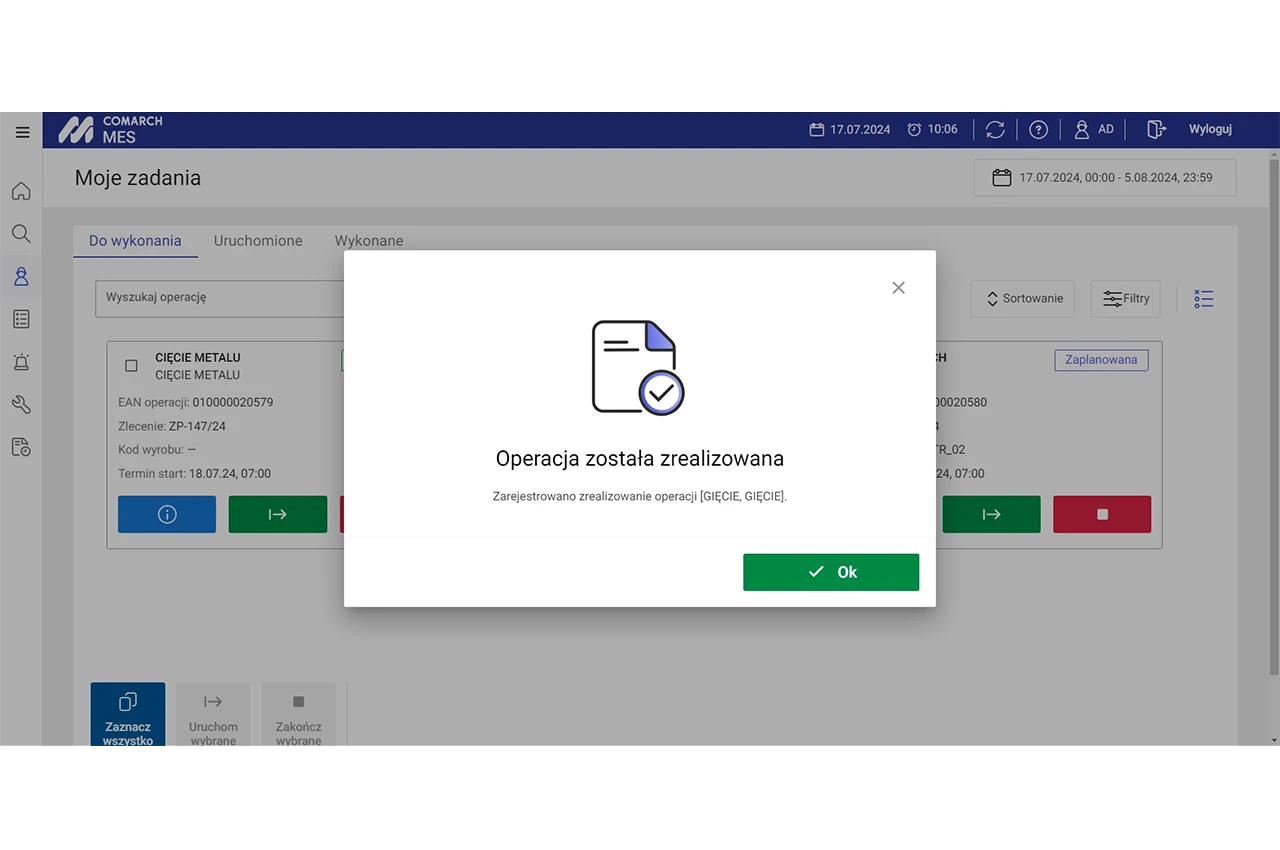Click the refresh sync icon in header
Screen dimensions: 1280x850
pos(995,129)
